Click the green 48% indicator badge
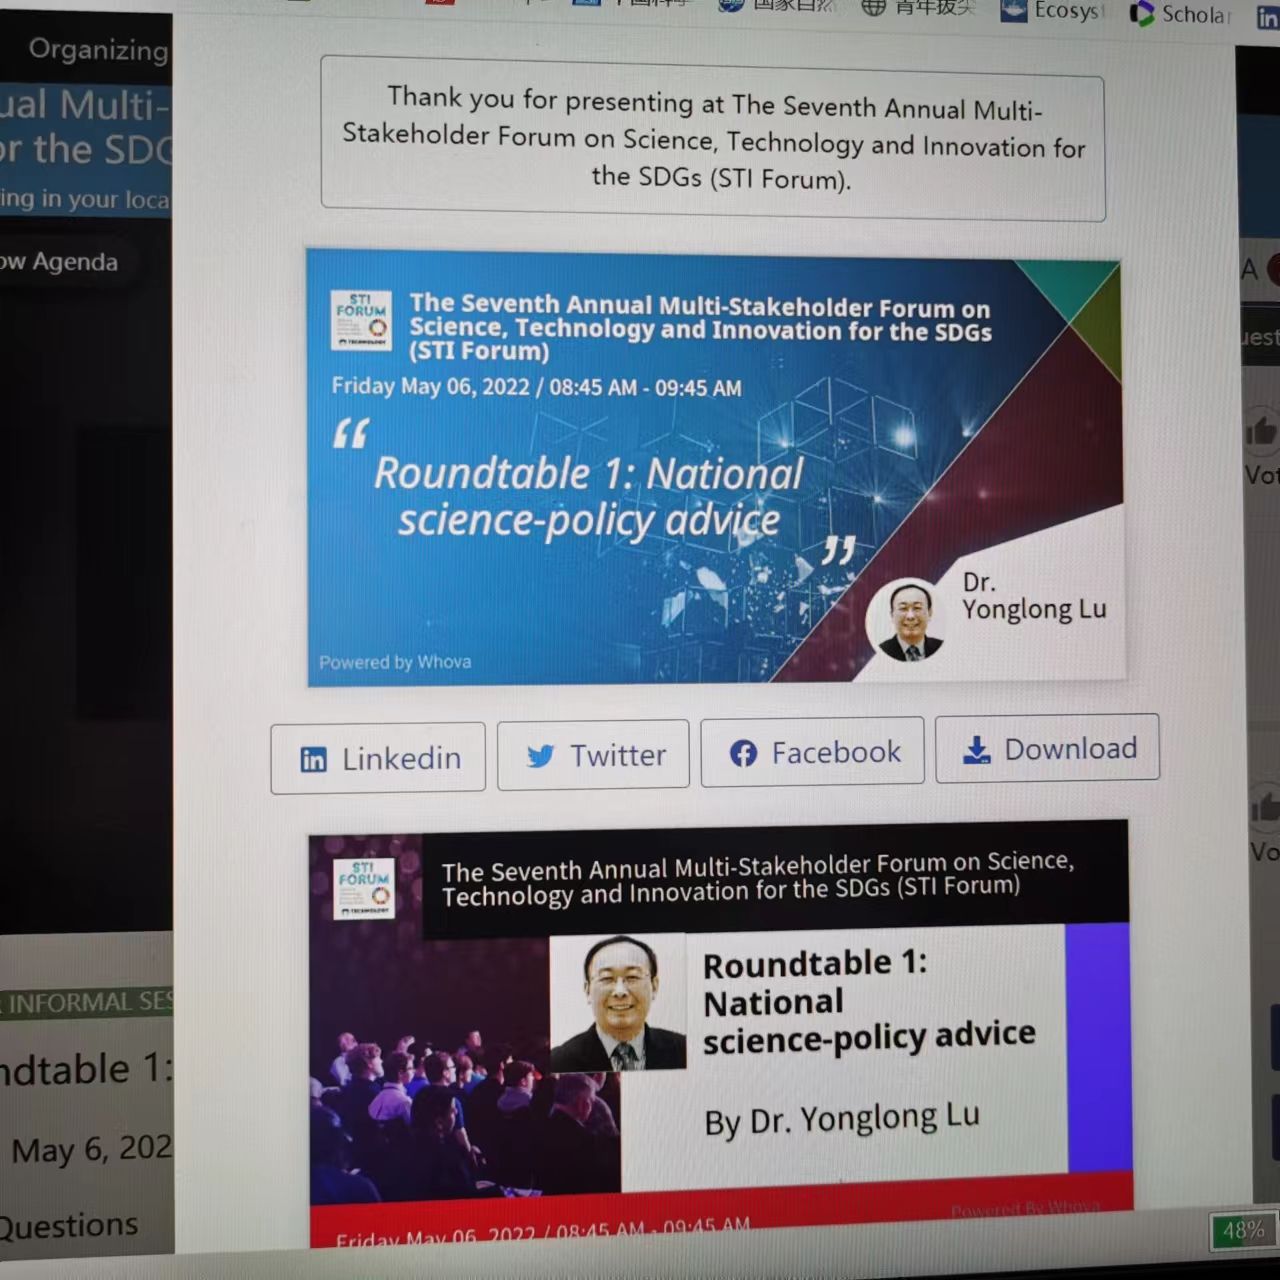 coord(1242,1230)
